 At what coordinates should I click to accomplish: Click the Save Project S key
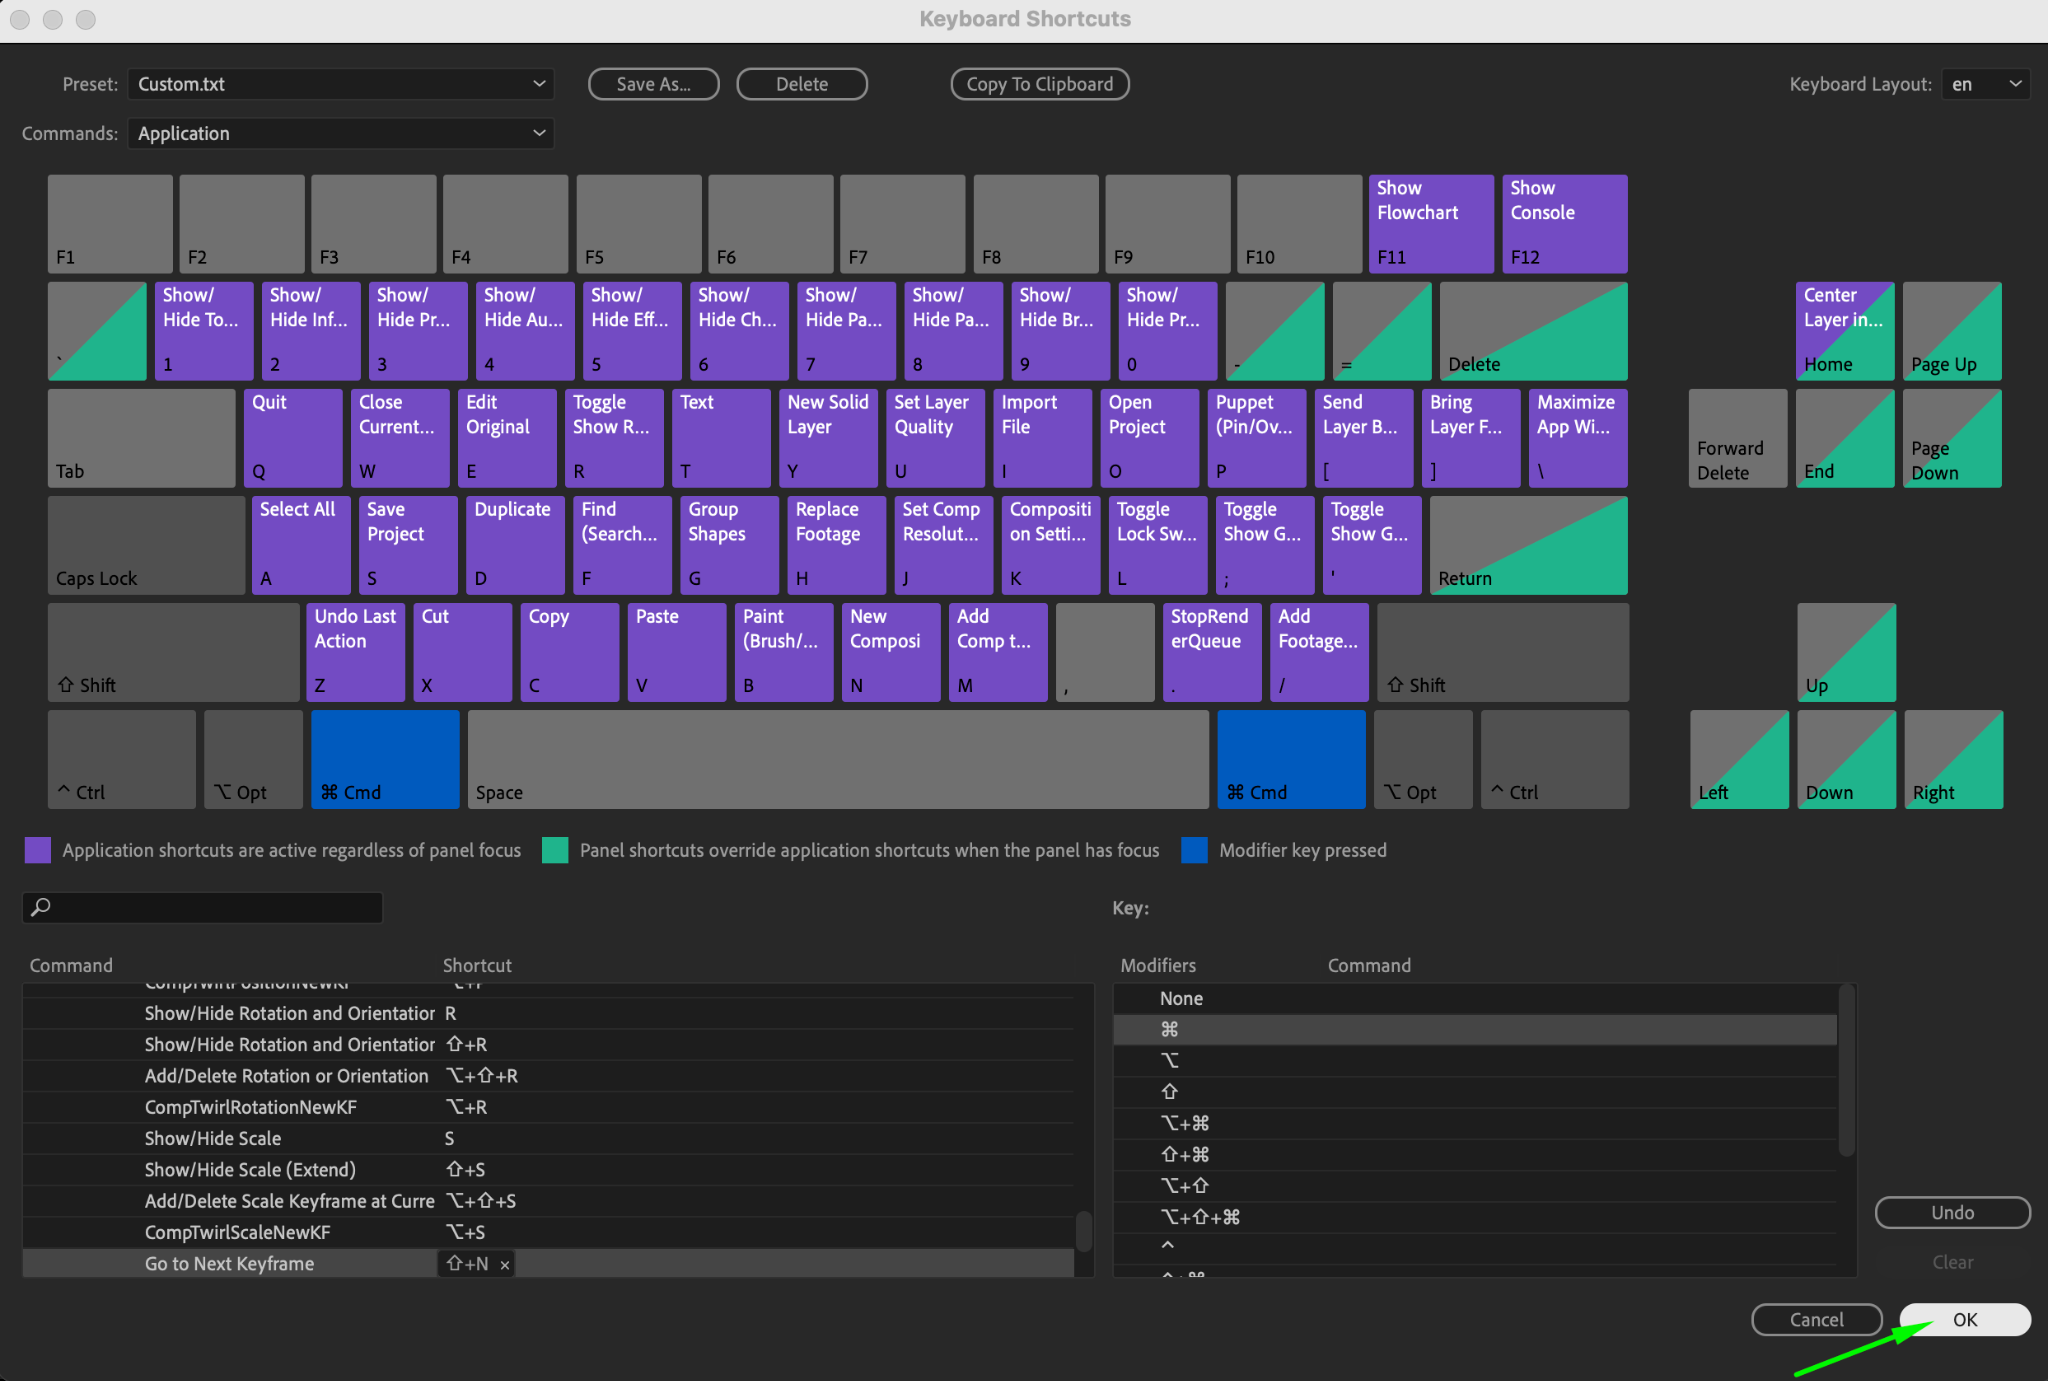click(x=408, y=545)
